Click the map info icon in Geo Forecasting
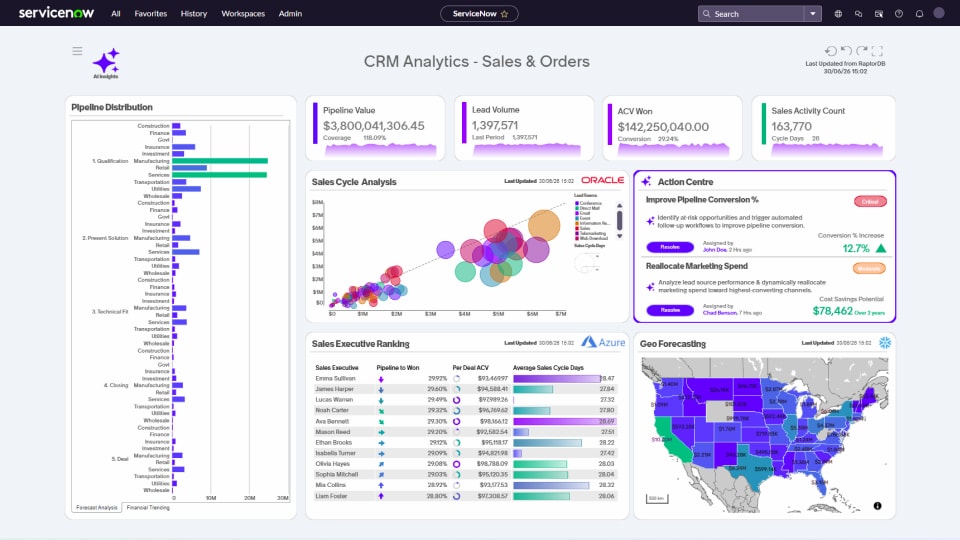The image size is (960, 540). 877,506
